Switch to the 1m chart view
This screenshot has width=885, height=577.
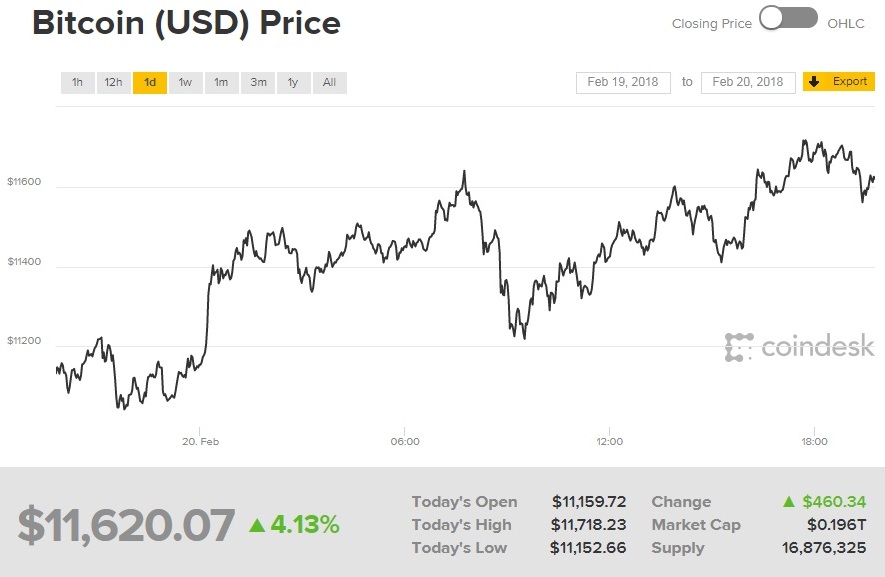[x=221, y=82]
